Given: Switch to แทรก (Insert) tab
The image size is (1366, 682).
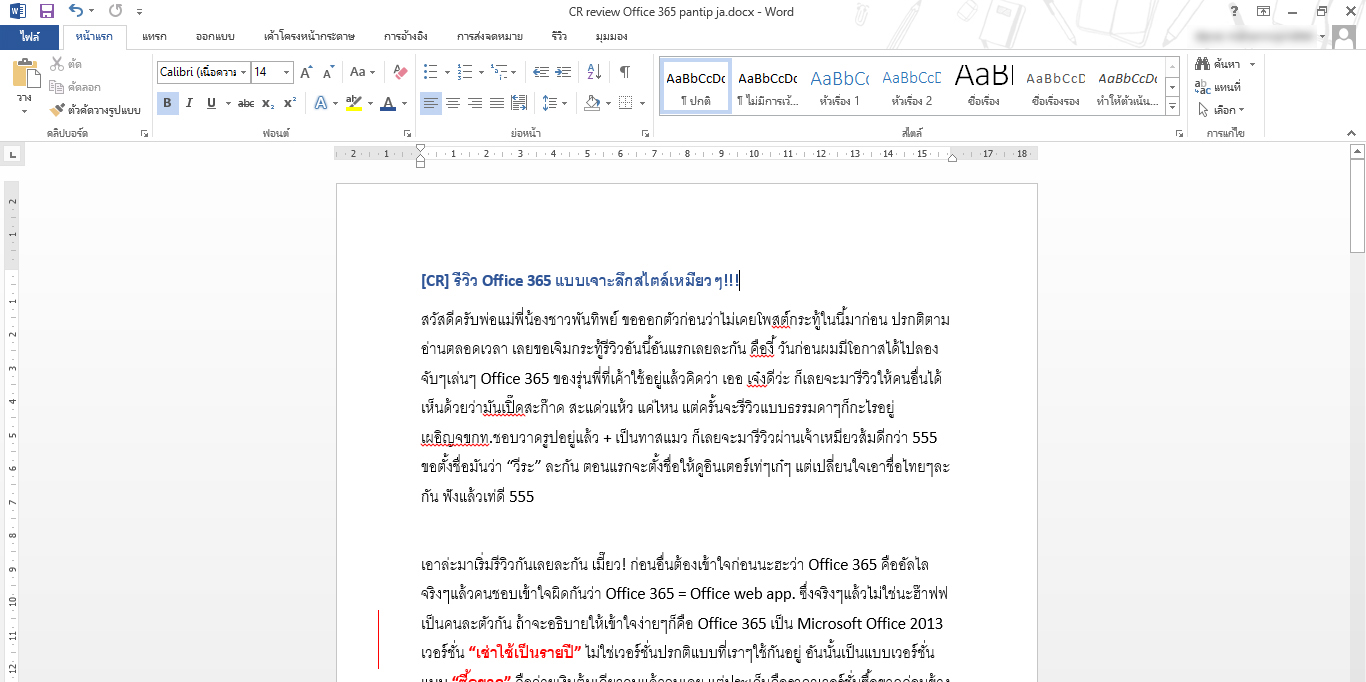Looking at the screenshot, I should coord(154,37).
